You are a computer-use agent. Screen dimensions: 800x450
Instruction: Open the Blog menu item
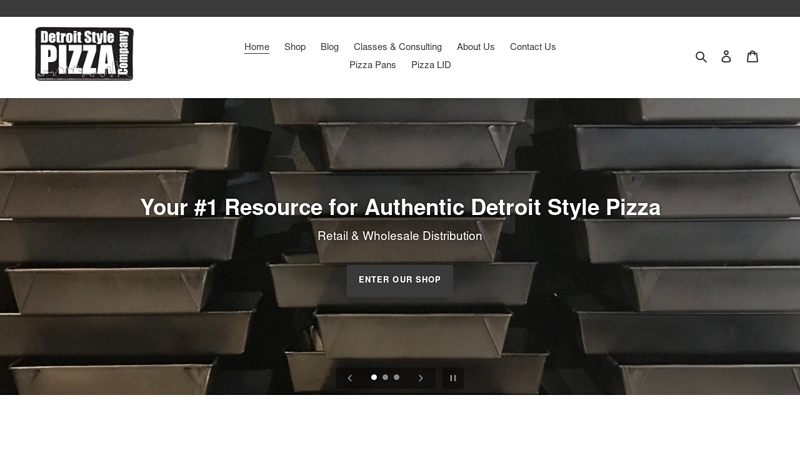pos(330,47)
